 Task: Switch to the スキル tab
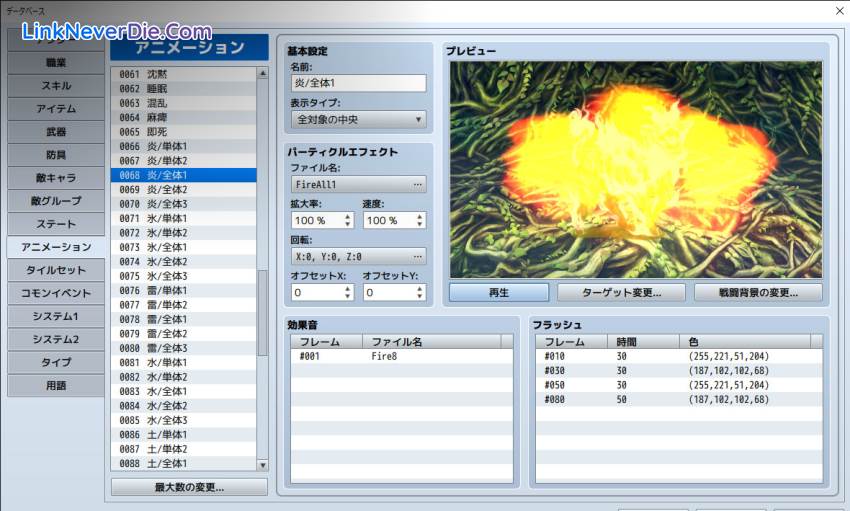pyautogui.click(x=56, y=86)
